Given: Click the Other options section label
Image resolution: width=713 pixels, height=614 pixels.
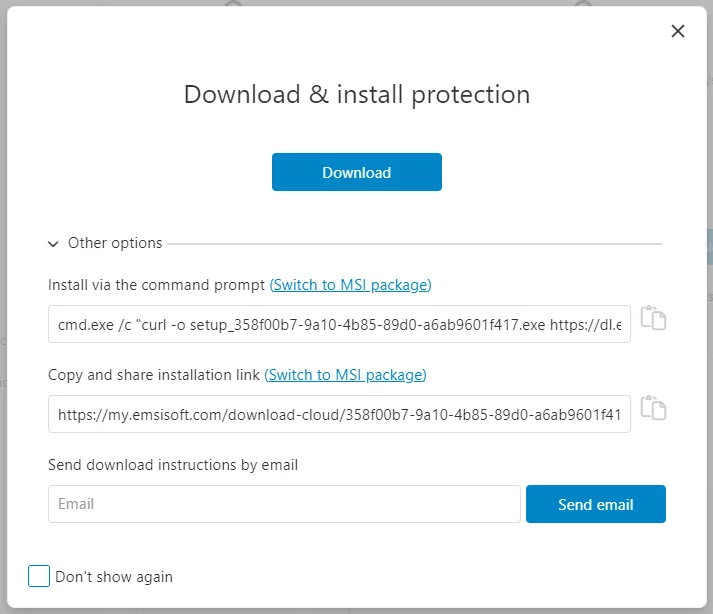Looking at the screenshot, I should click(115, 243).
